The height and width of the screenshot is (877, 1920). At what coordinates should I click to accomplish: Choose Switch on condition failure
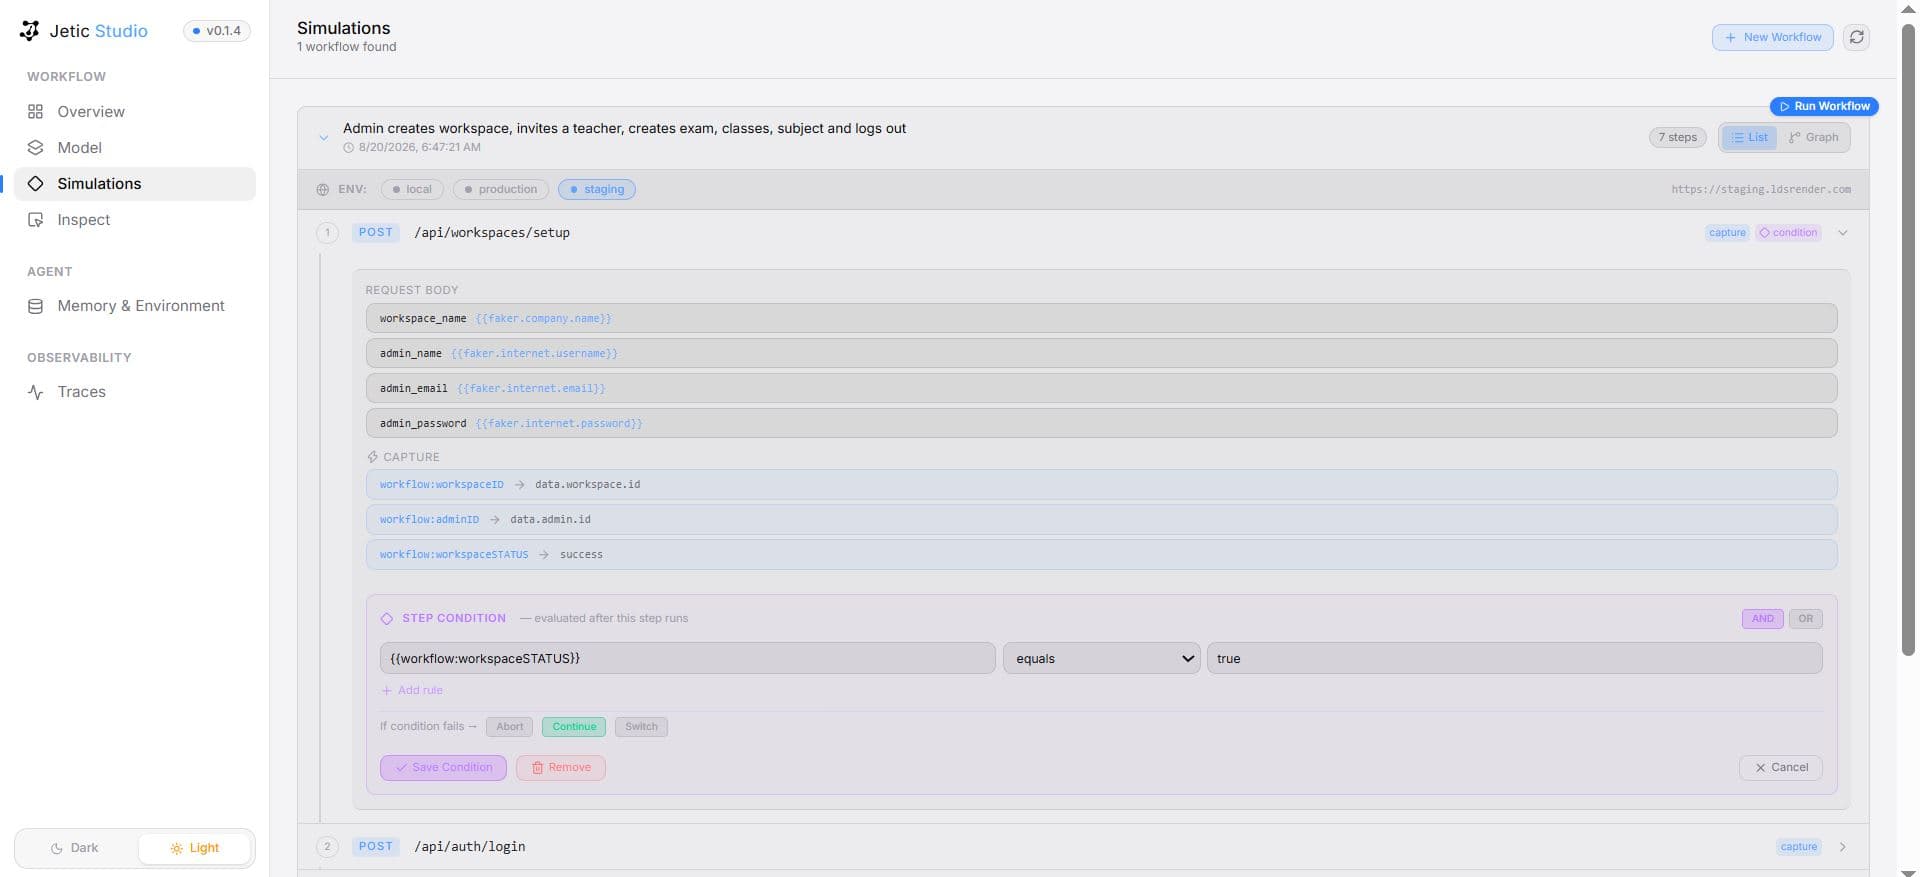coord(641,727)
